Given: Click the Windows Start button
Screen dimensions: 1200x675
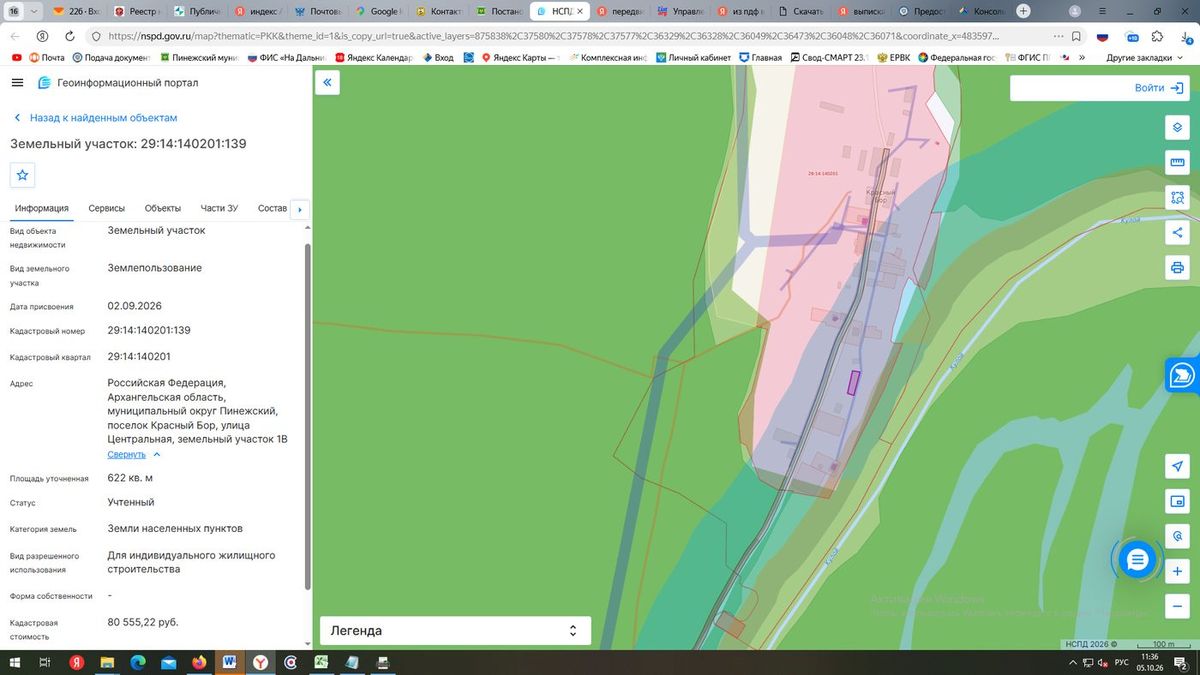Looking at the screenshot, I should [x=14, y=662].
